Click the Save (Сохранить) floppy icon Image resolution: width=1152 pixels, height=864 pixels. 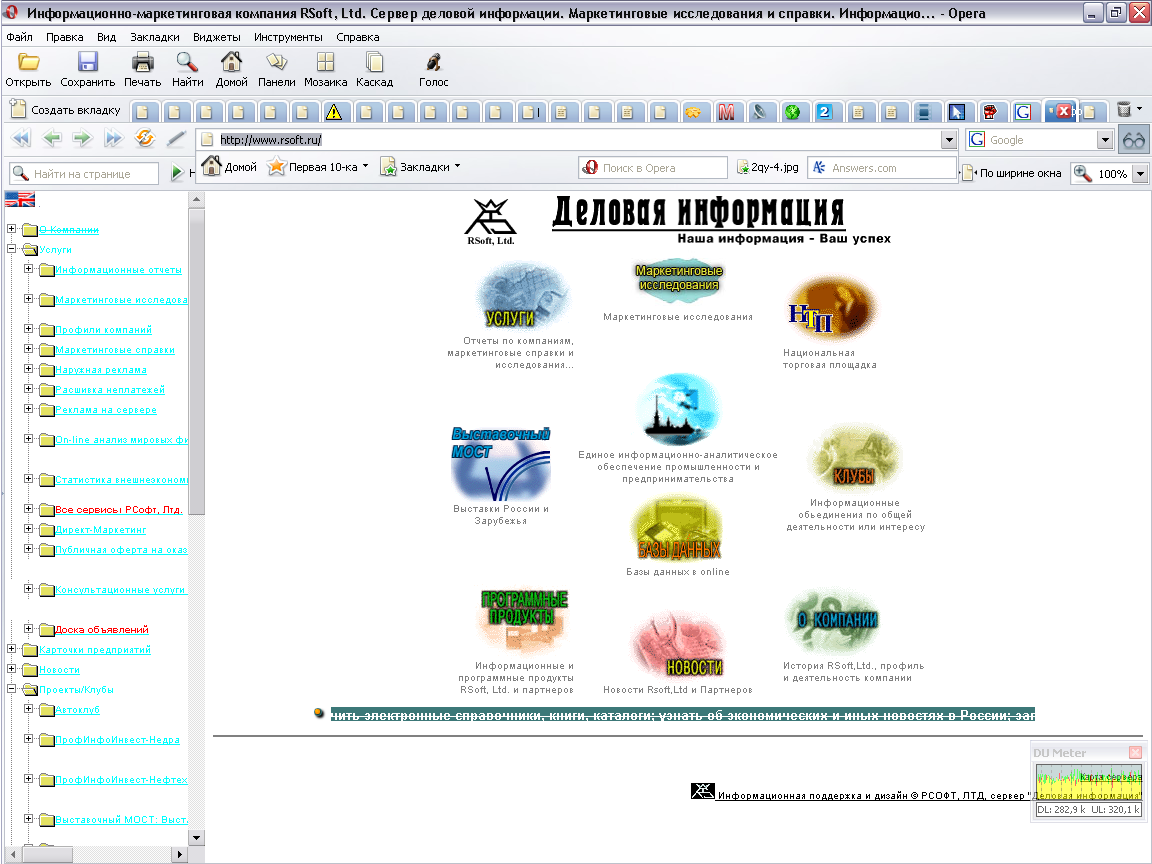click(87, 62)
